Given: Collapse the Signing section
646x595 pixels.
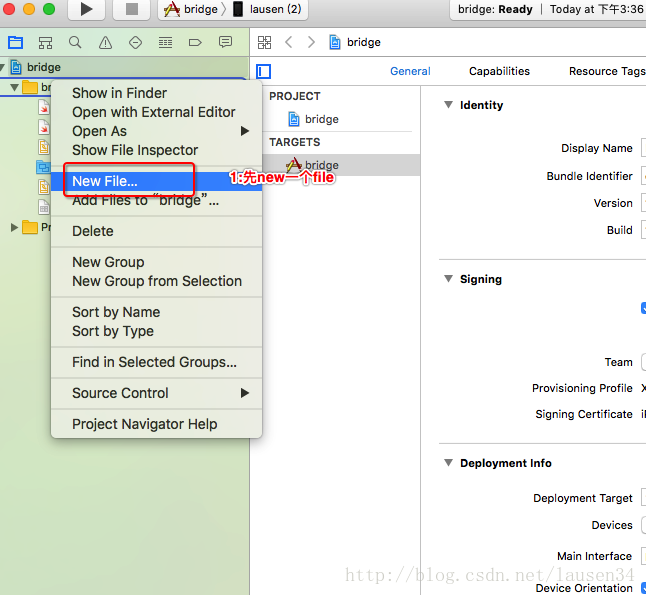Looking at the screenshot, I should (449, 279).
